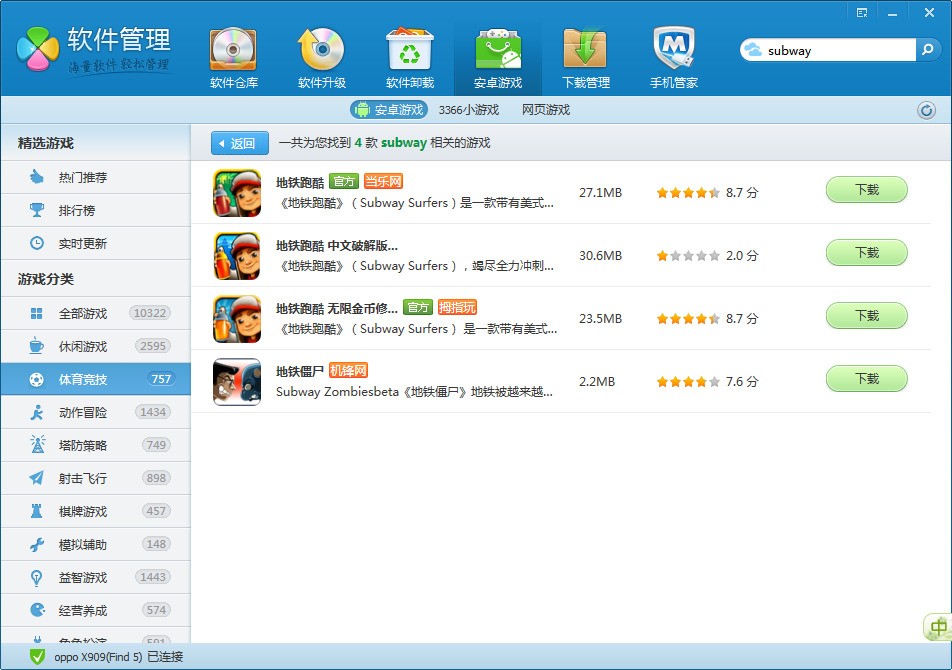
Task: Click the 7.6 分 star rating
Action: (x=707, y=382)
